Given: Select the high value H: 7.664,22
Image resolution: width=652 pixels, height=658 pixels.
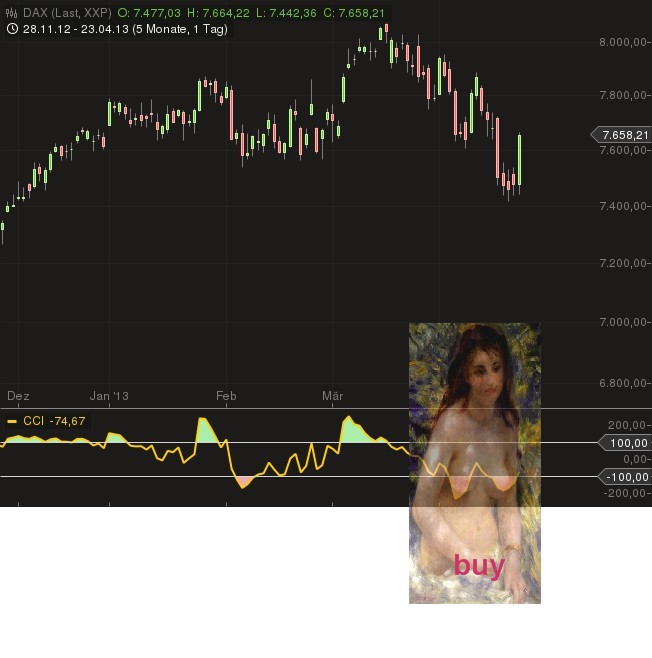Looking at the screenshot, I should (x=218, y=13).
